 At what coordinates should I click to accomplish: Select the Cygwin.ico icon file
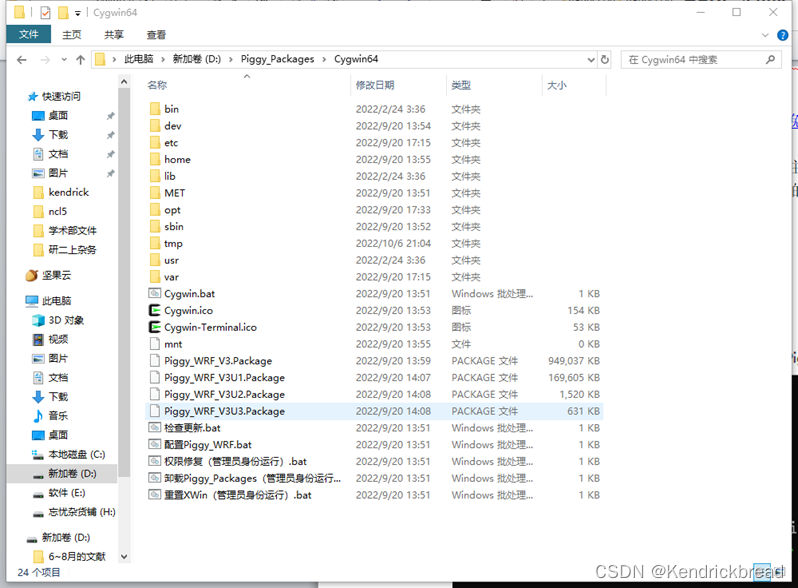pyautogui.click(x=155, y=311)
